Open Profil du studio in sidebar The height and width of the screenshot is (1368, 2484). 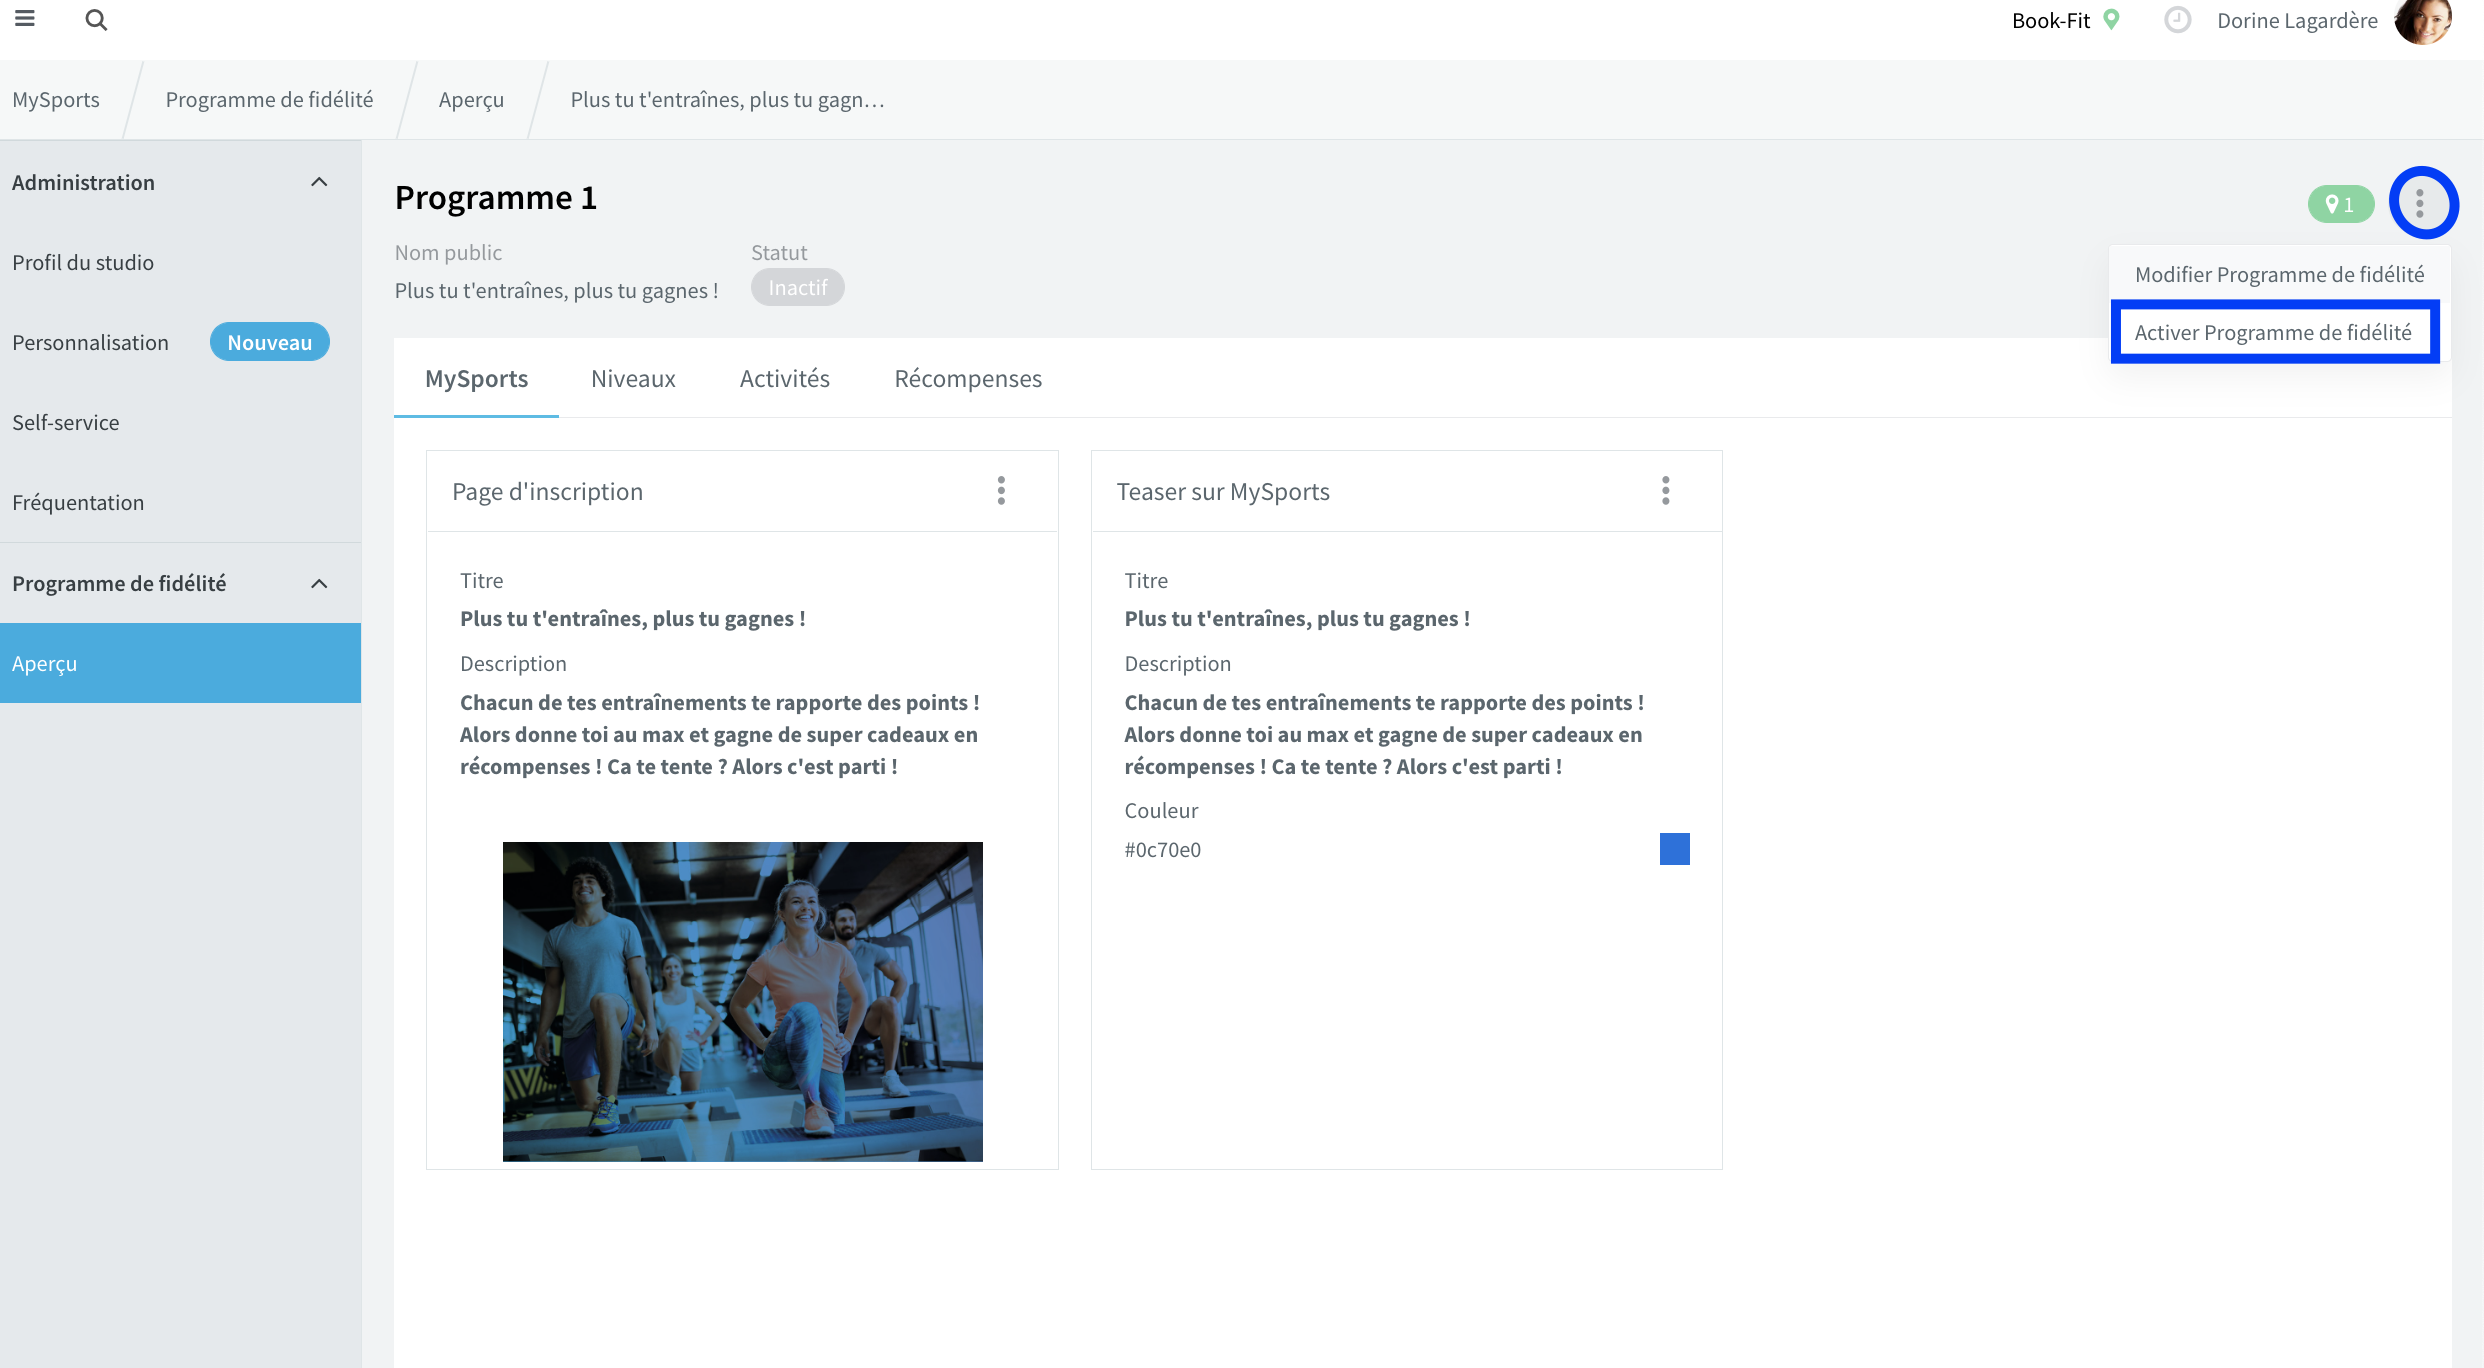(180, 262)
